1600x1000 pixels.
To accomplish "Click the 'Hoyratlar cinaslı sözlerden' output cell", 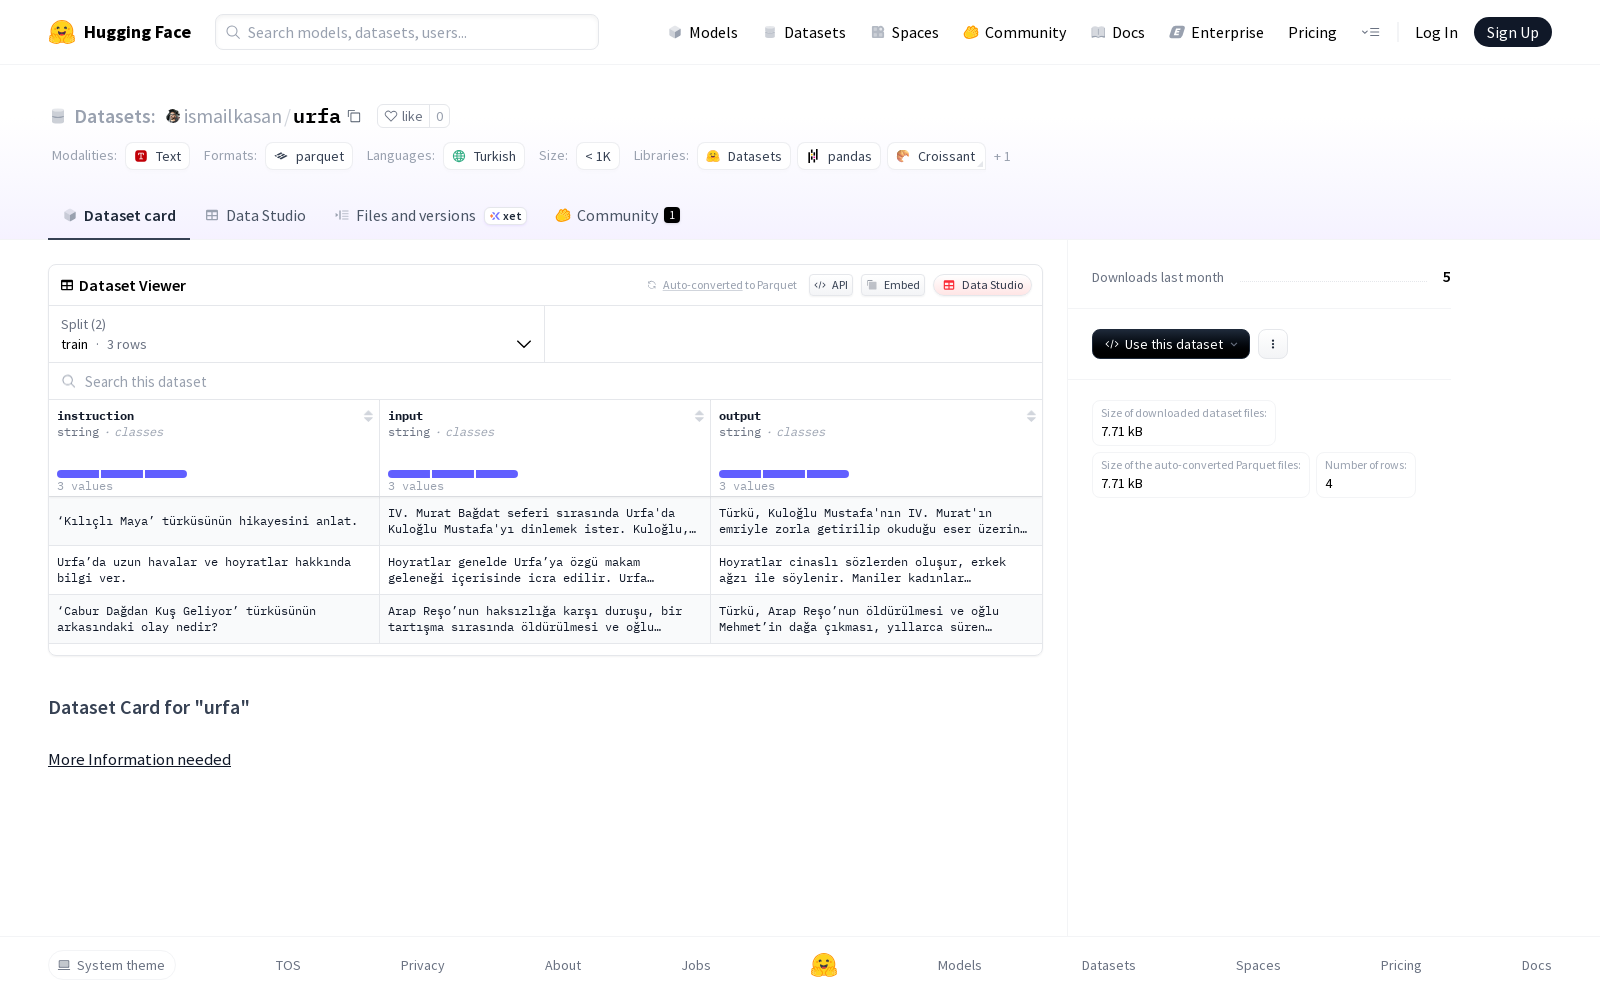I will pos(876,570).
